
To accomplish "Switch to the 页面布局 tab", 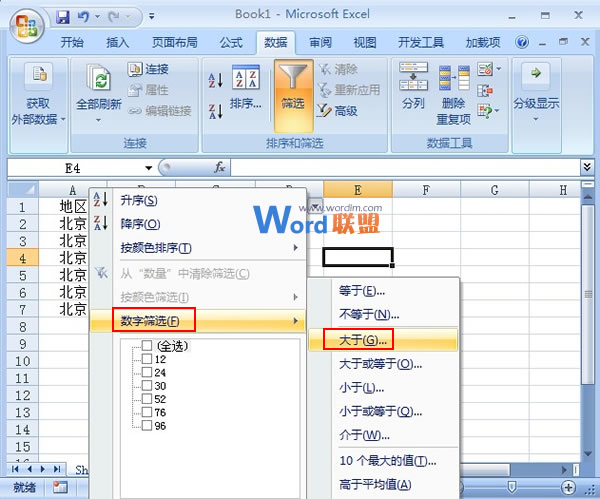I will click(174, 42).
